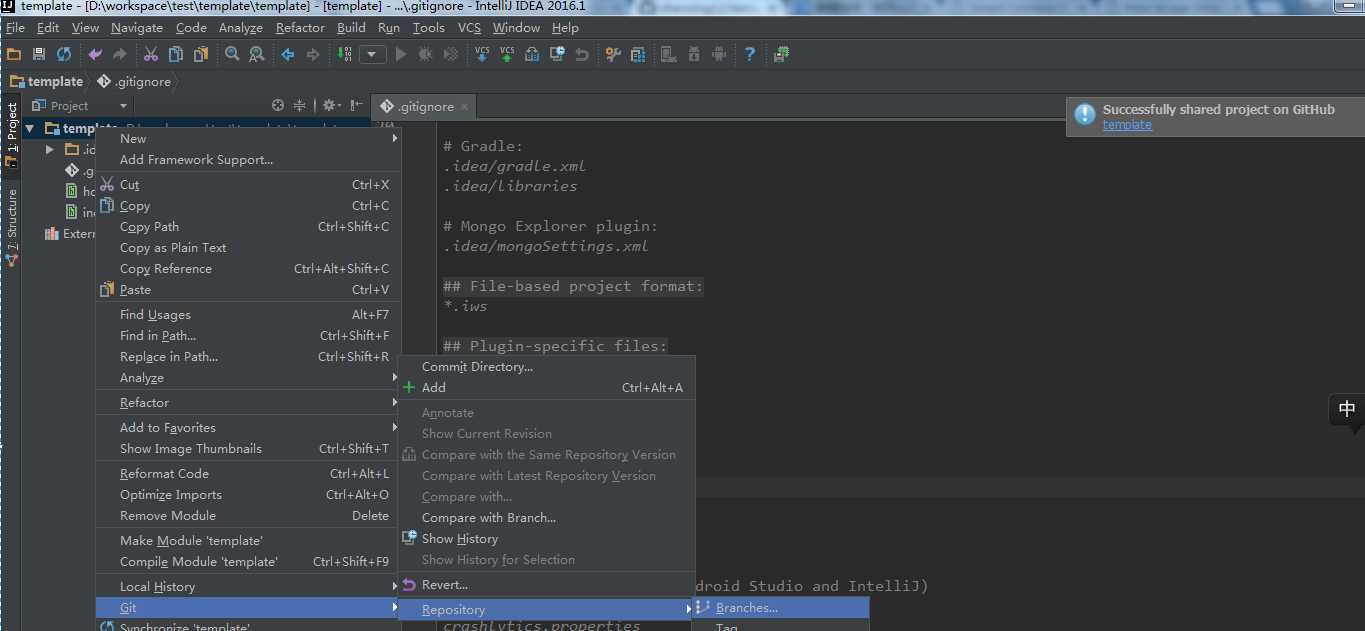This screenshot has width=1365, height=631.
Task: Click the Cut scissors toolbar icon
Action: point(151,54)
